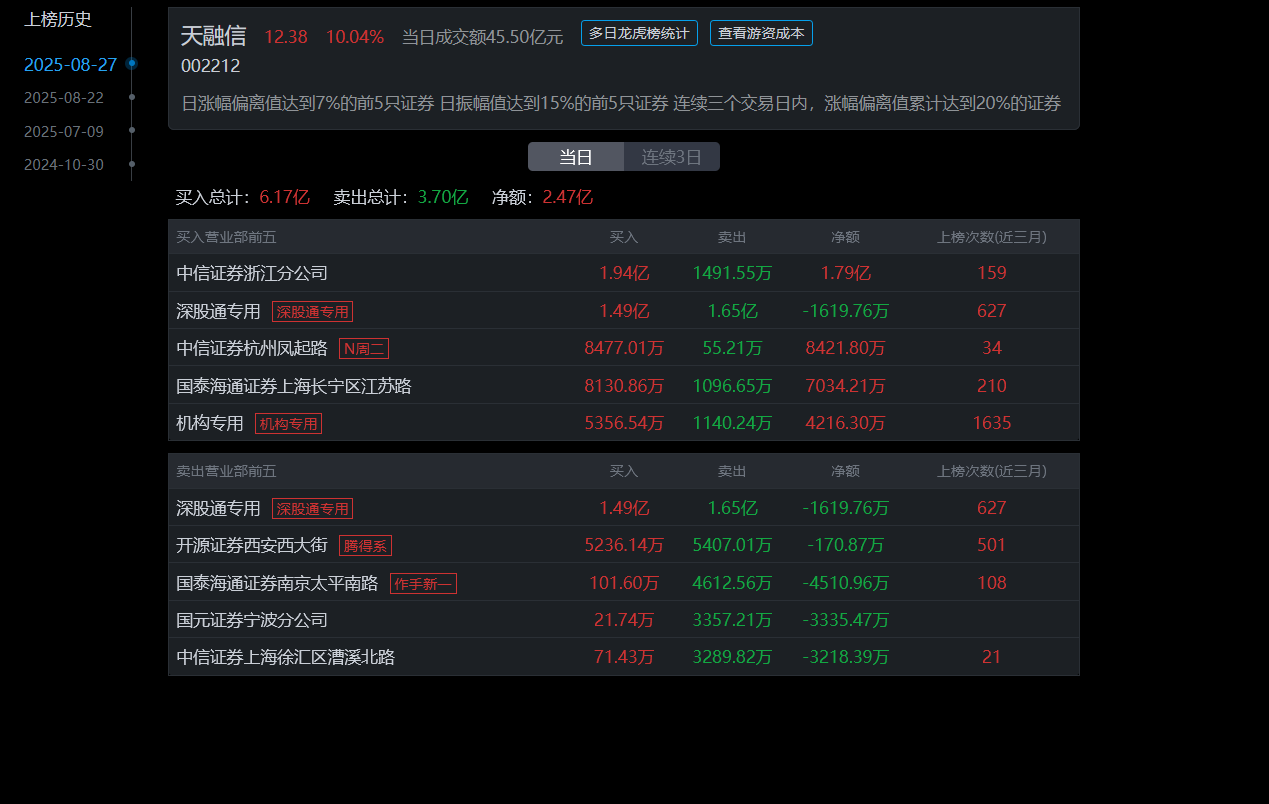
Task: Click the price 12.38
Action: (286, 37)
